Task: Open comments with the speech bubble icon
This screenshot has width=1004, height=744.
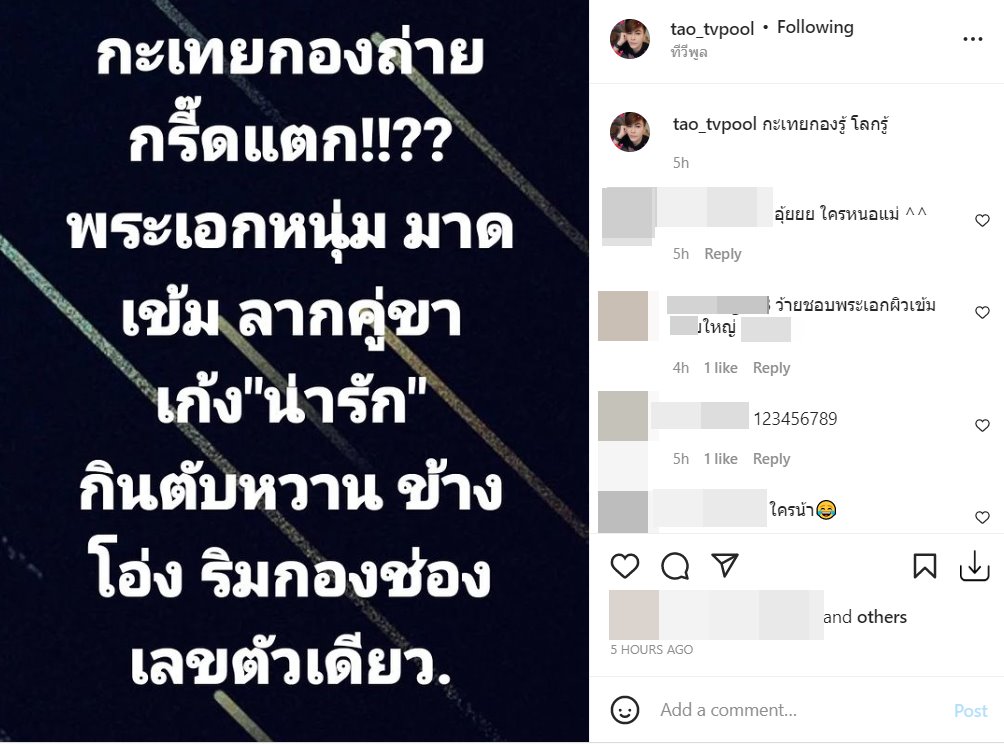Action: coord(675,566)
